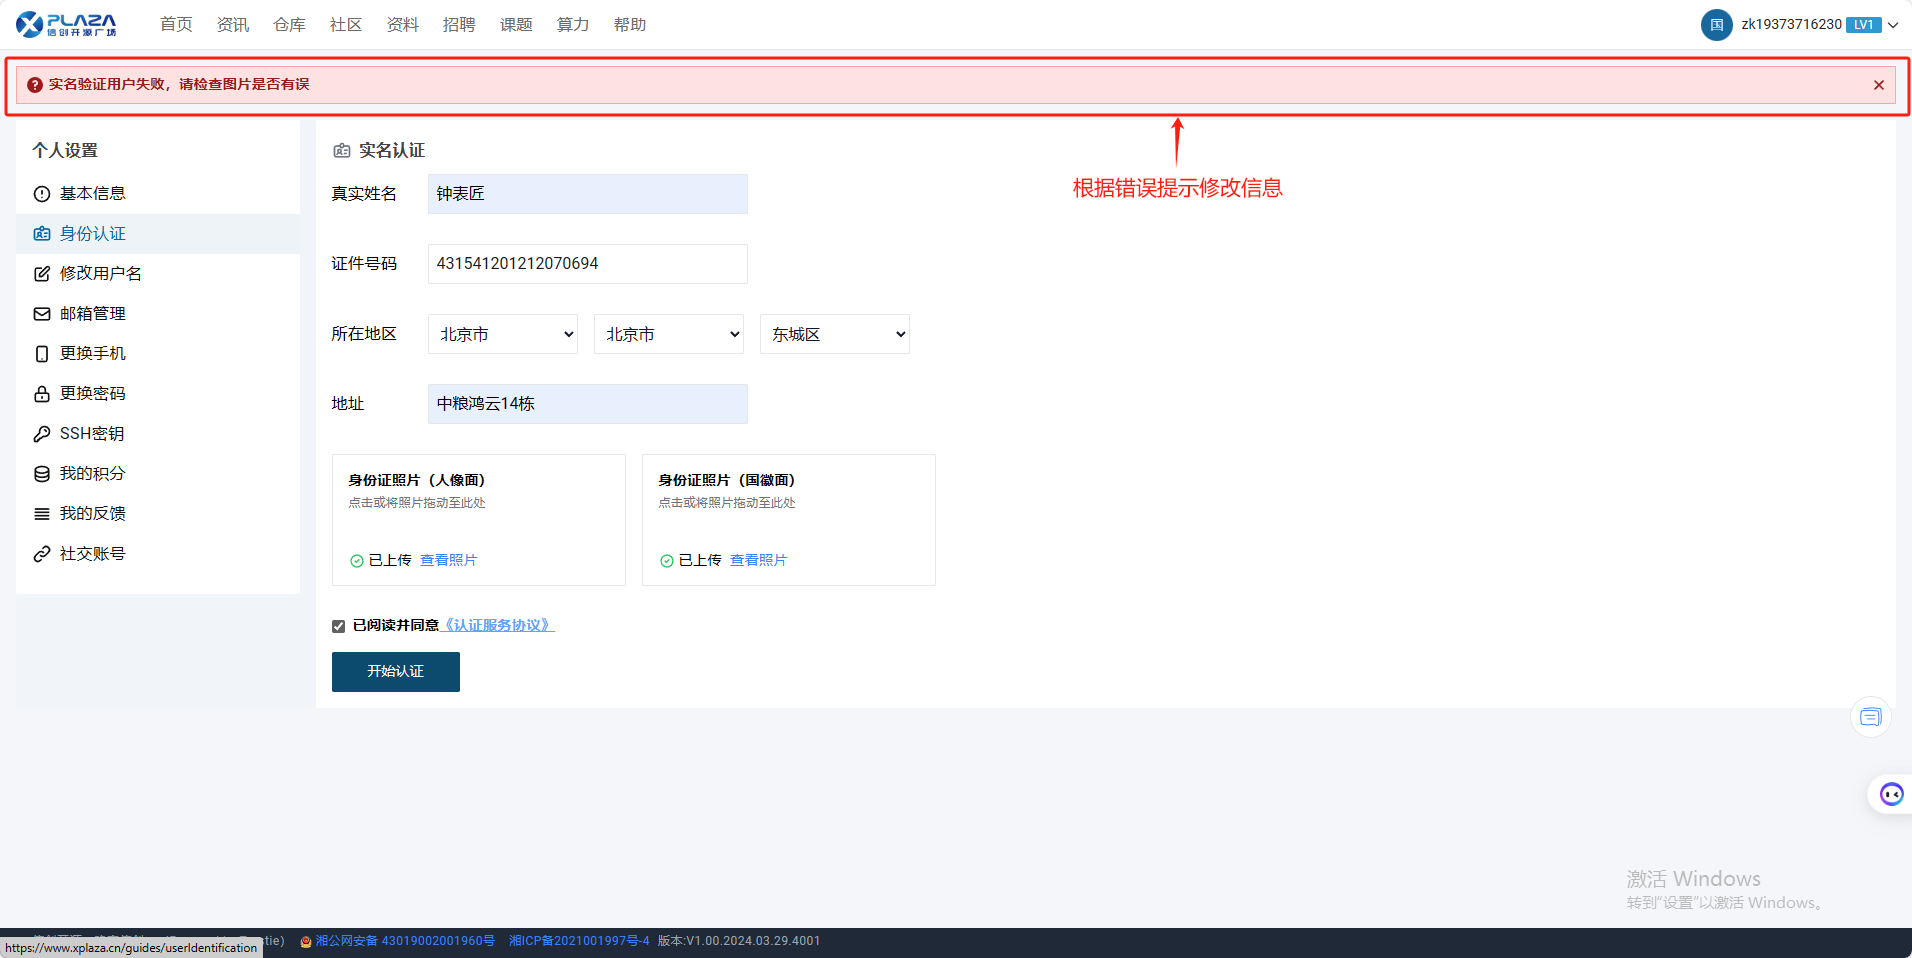
Task: Dismiss the red error alert banner
Action: [x=1878, y=85]
